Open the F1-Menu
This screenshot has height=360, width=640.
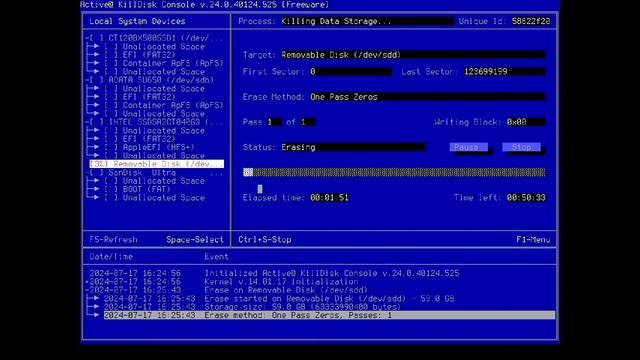(533, 240)
